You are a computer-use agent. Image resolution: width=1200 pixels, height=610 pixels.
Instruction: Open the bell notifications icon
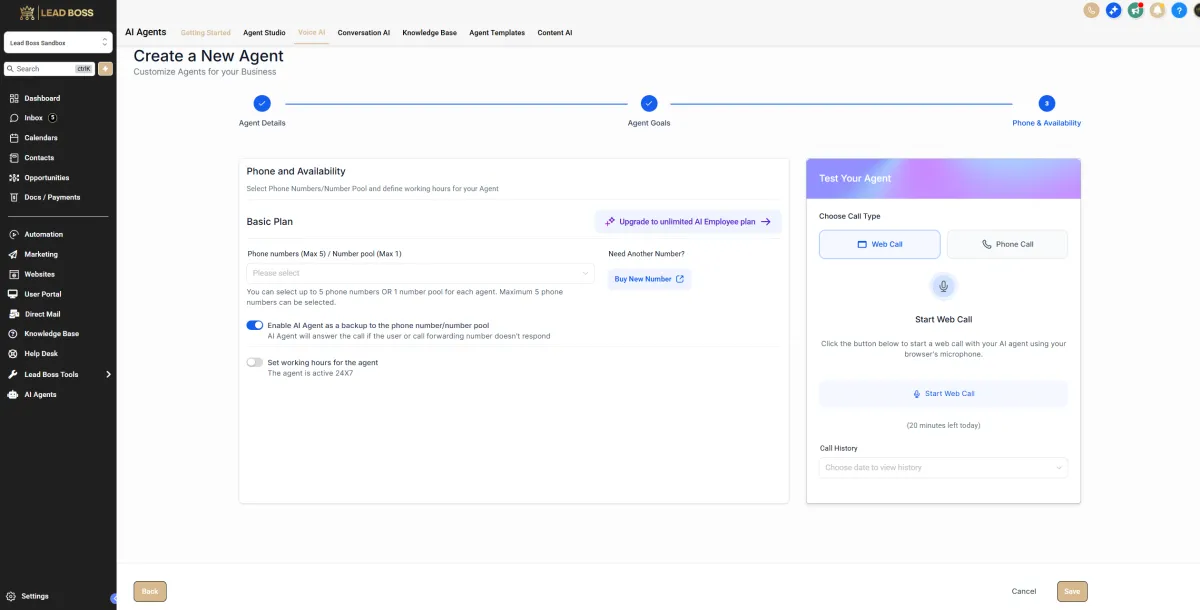[x=1157, y=10]
